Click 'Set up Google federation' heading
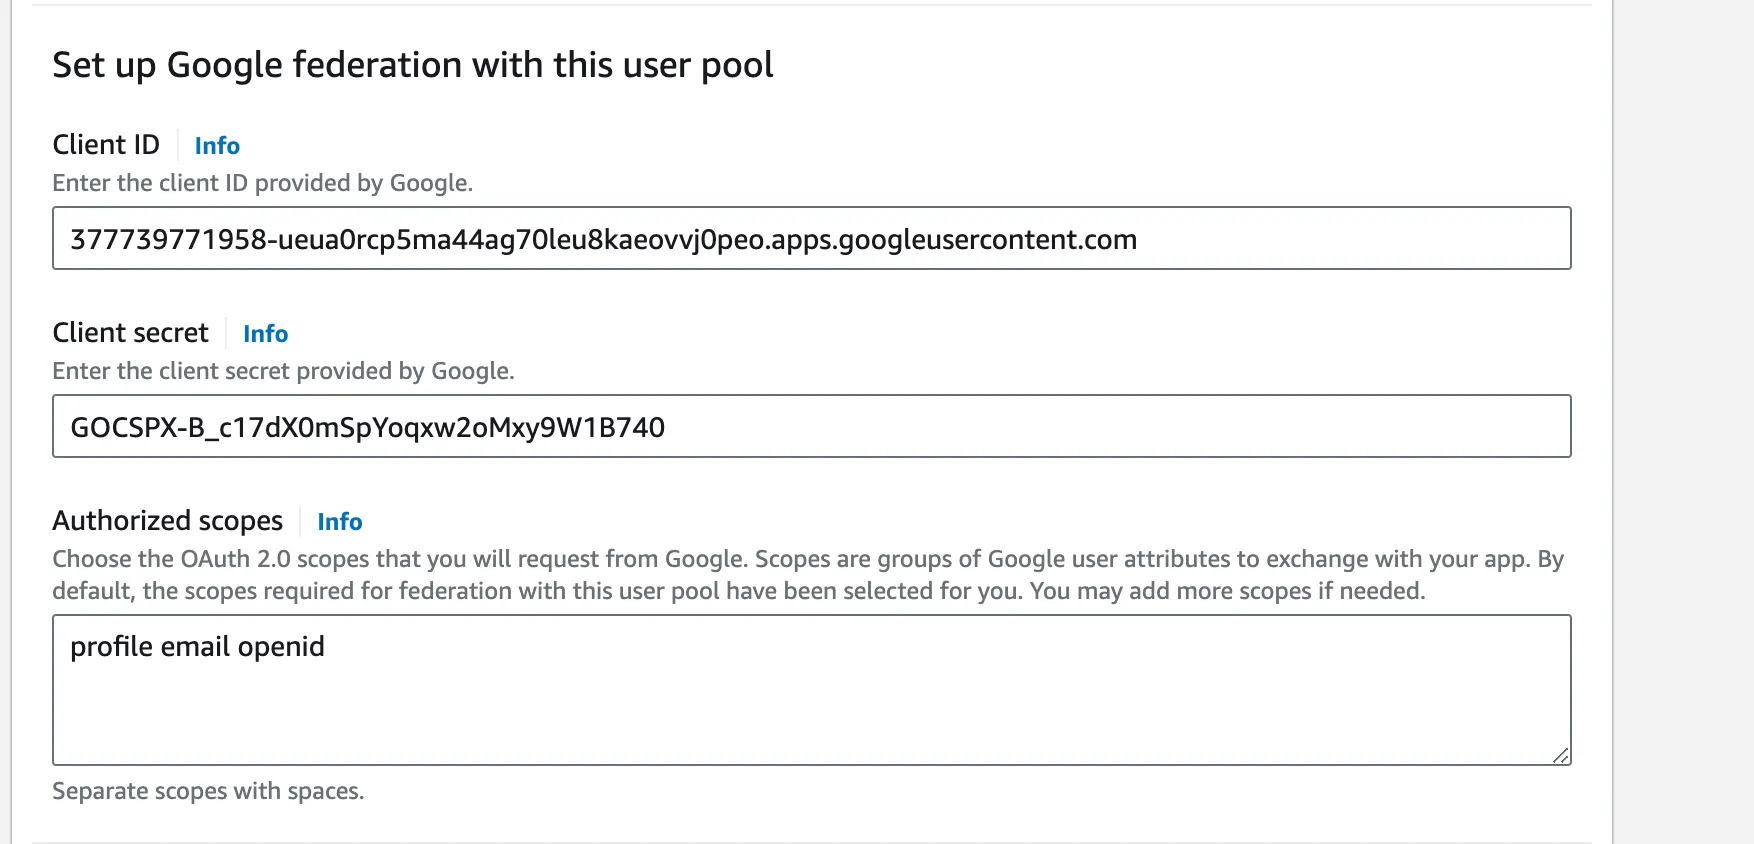 [412, 65]
